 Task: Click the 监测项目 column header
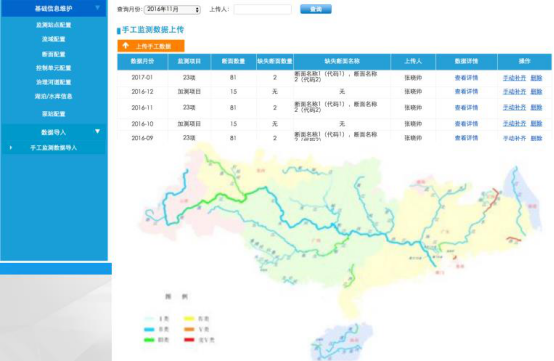pos(189,61)
